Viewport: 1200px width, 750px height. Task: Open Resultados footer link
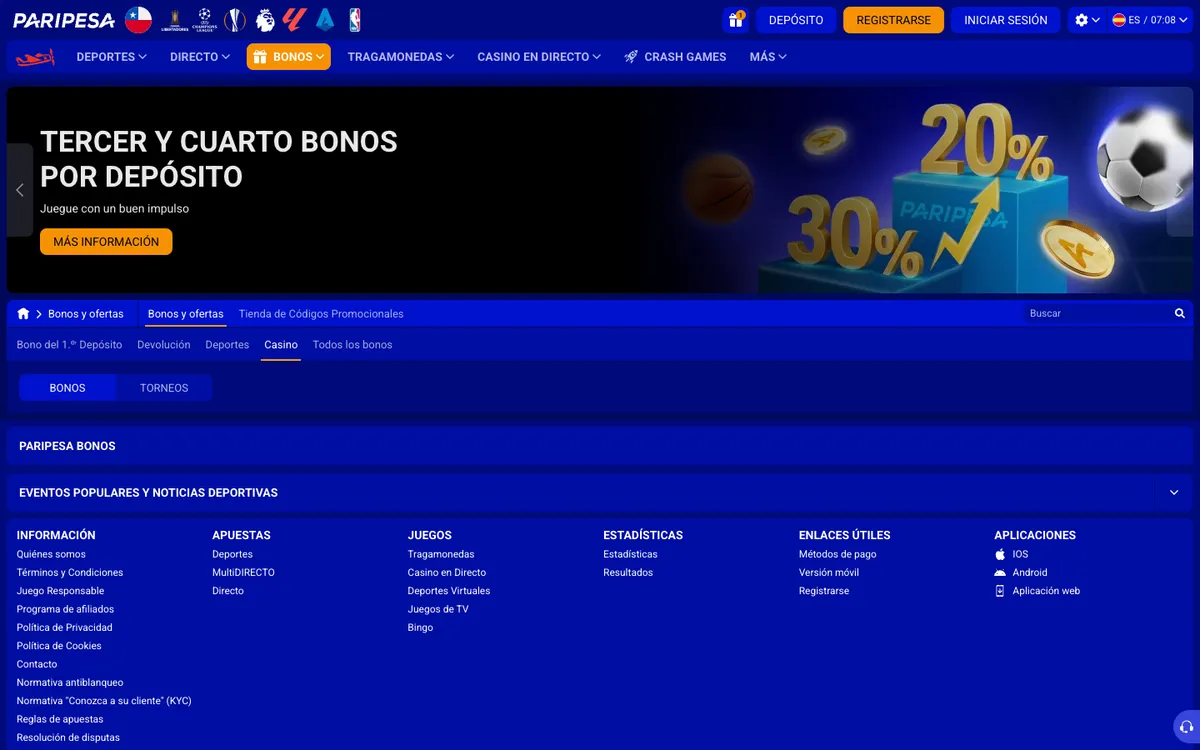[x=628, y=573]
